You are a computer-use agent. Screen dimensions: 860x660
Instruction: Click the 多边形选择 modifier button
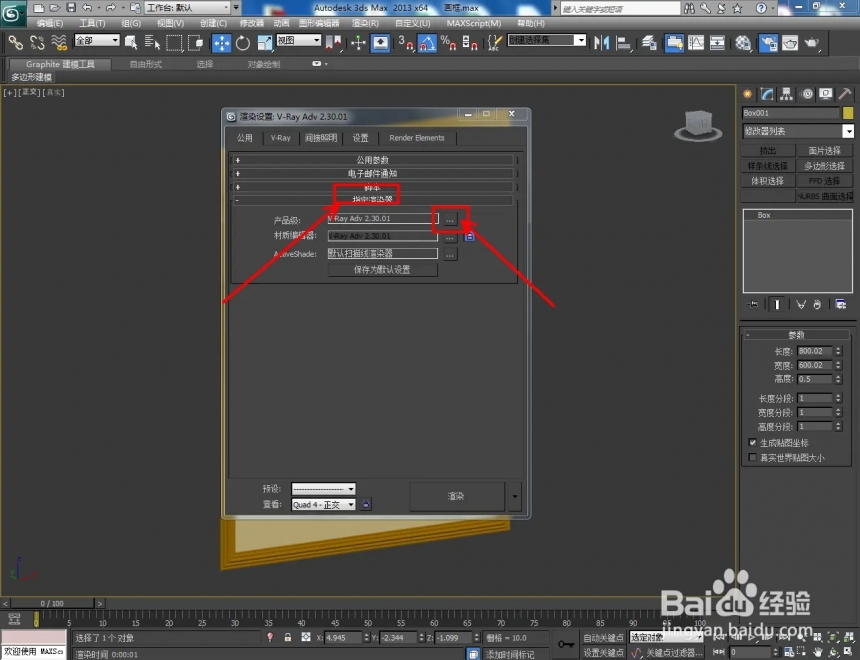click(x=824, y=165)
